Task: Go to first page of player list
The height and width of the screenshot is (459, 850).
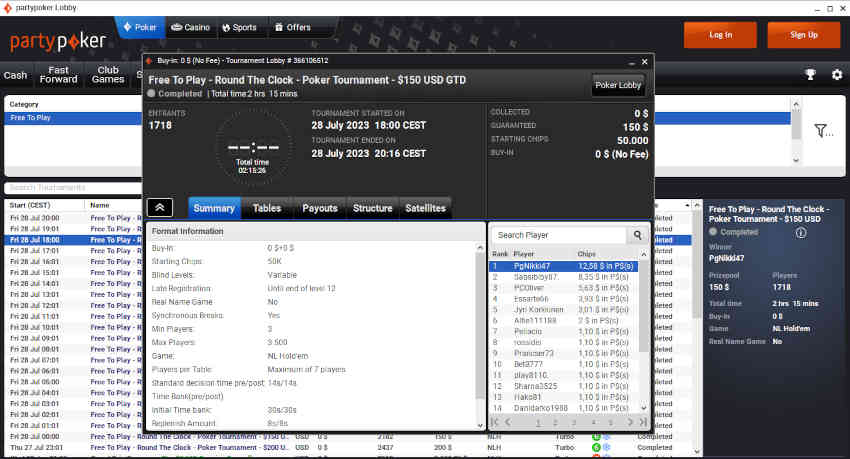Action: [494, 422]
